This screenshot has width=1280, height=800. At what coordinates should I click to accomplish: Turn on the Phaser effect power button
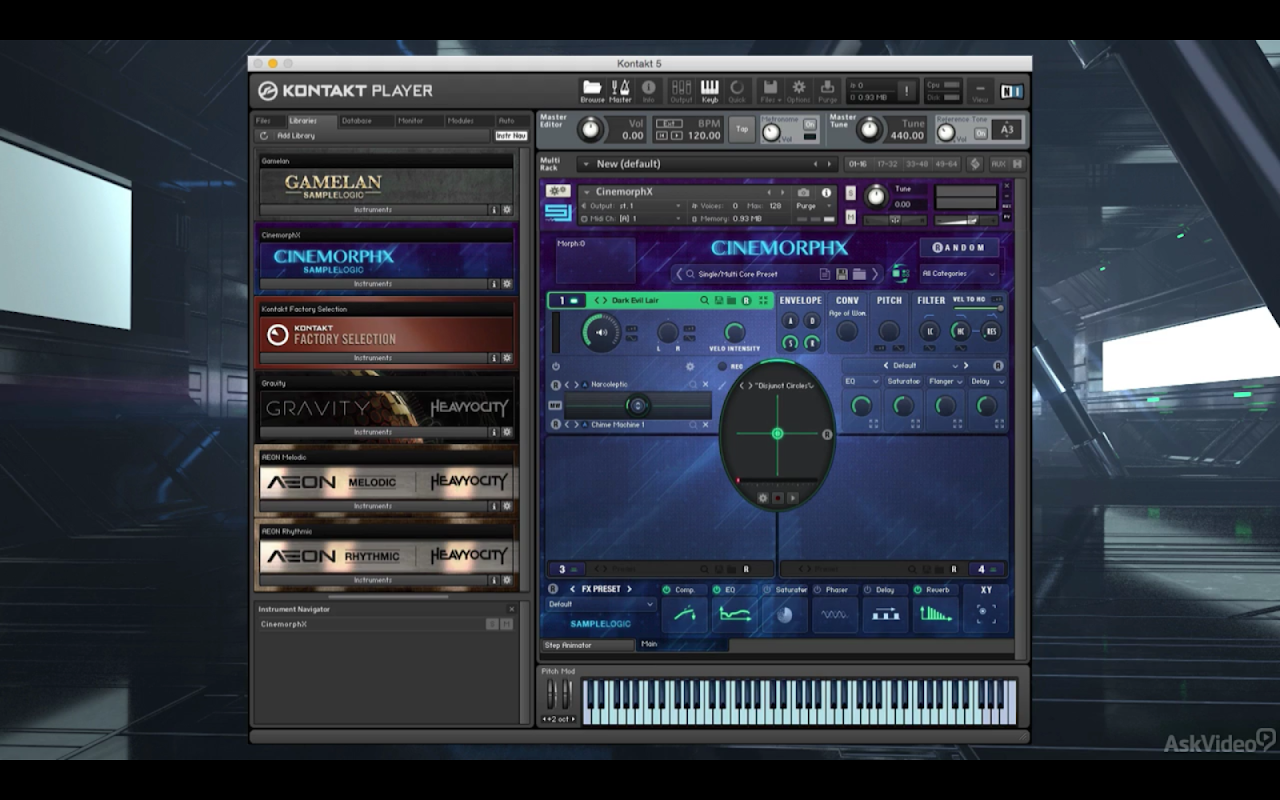[817, 590]
